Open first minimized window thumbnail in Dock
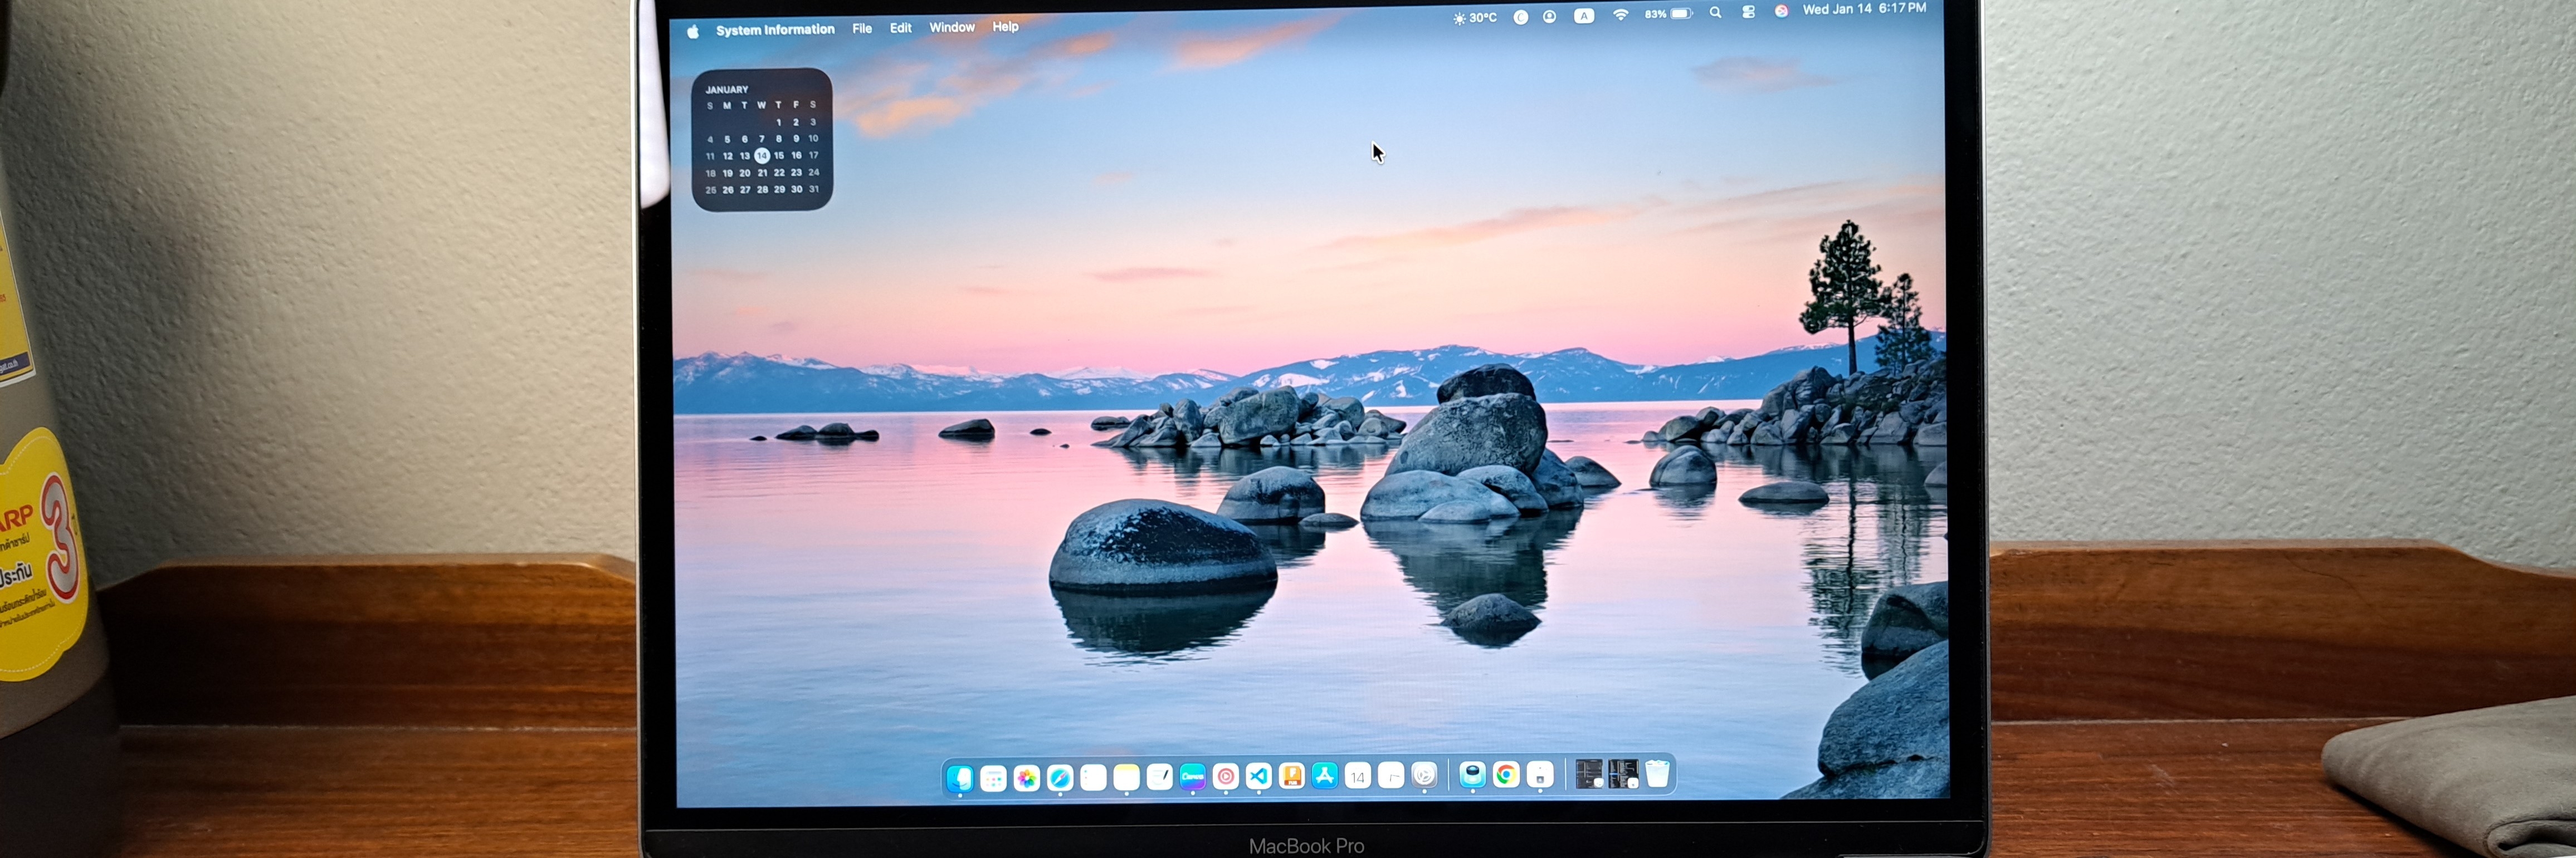This screenshot has height=858, width=2576. click(x=1589, y=775)
